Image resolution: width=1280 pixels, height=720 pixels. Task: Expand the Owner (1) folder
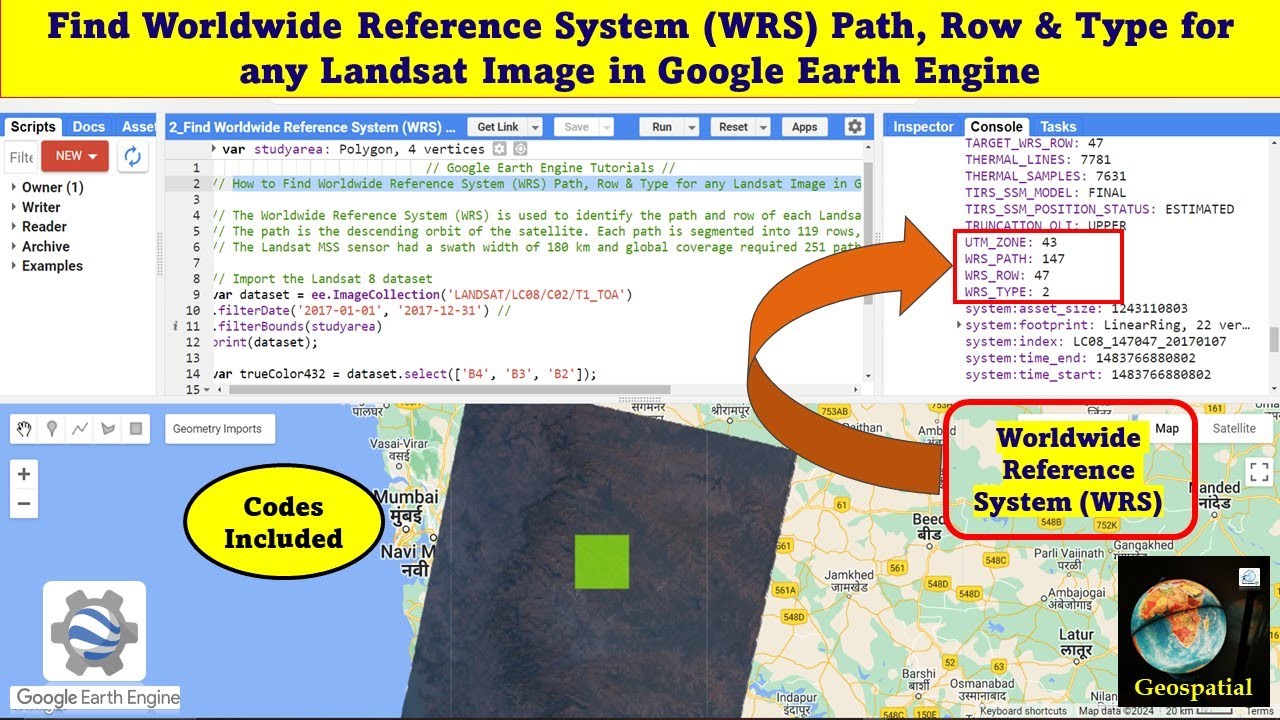14,187
